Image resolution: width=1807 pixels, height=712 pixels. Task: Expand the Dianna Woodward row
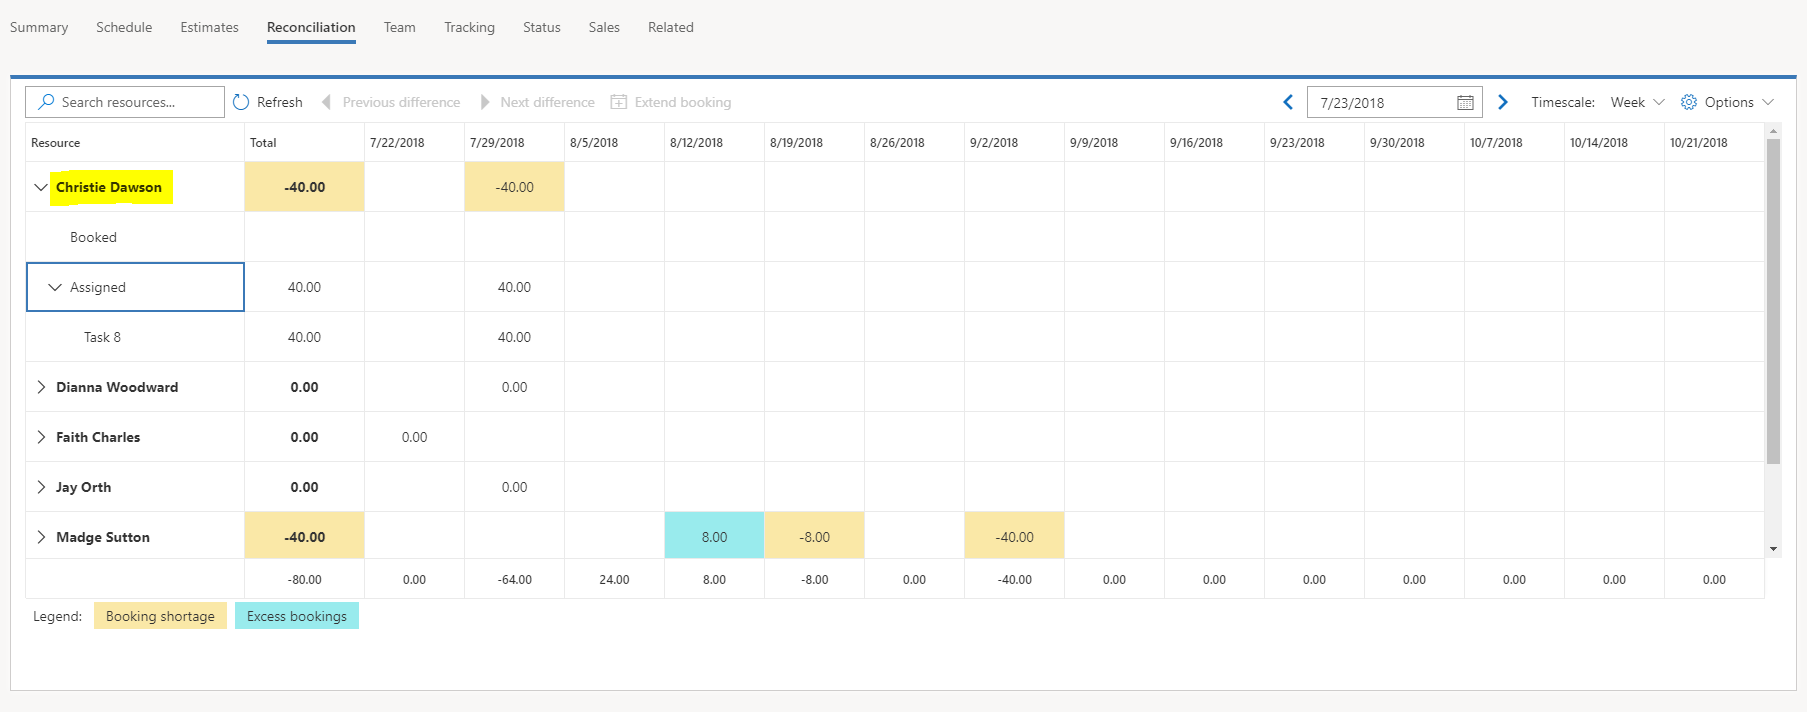coord(41,387)
